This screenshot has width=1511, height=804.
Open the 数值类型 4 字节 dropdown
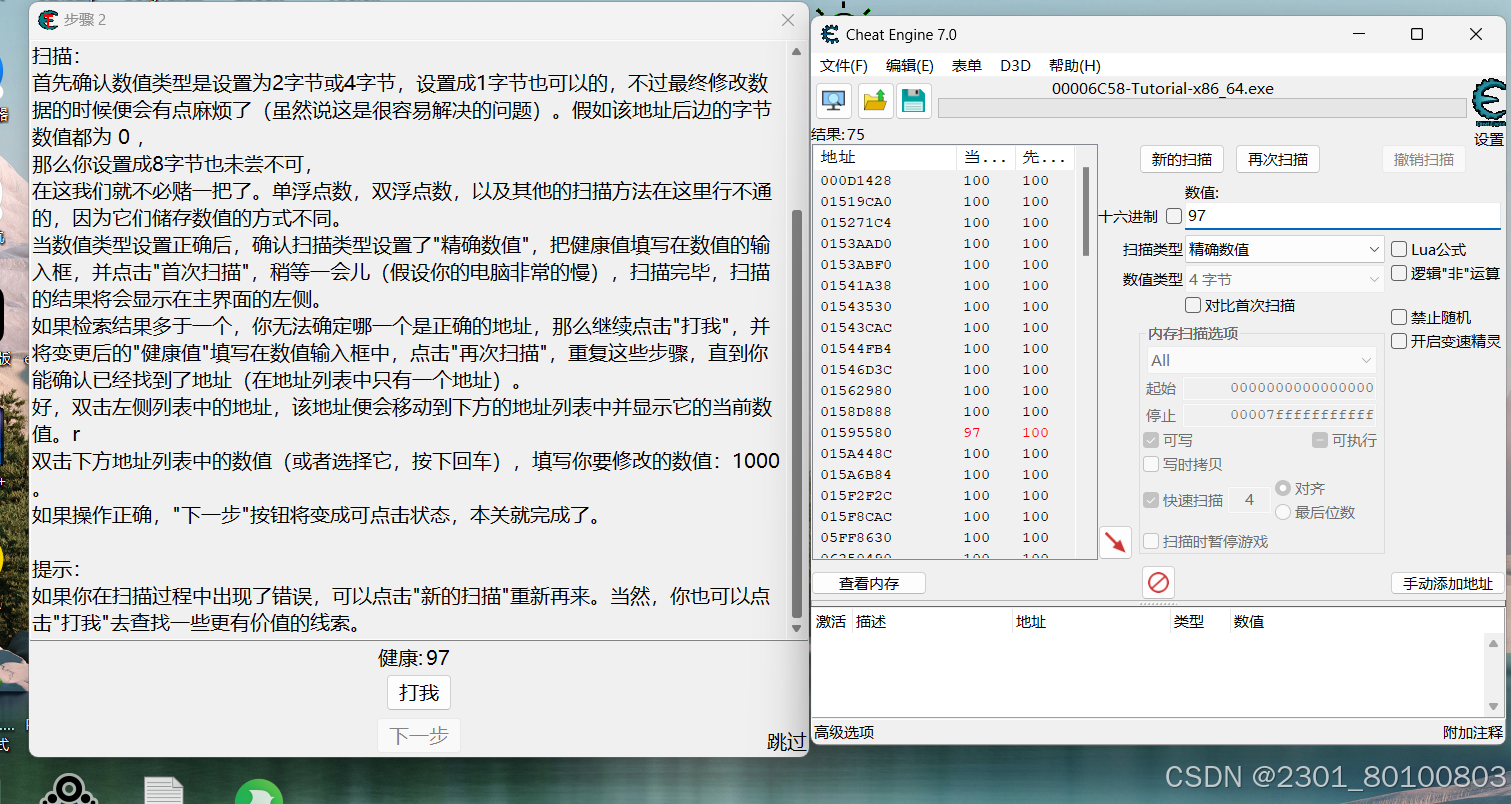(x=1284, y=280)
